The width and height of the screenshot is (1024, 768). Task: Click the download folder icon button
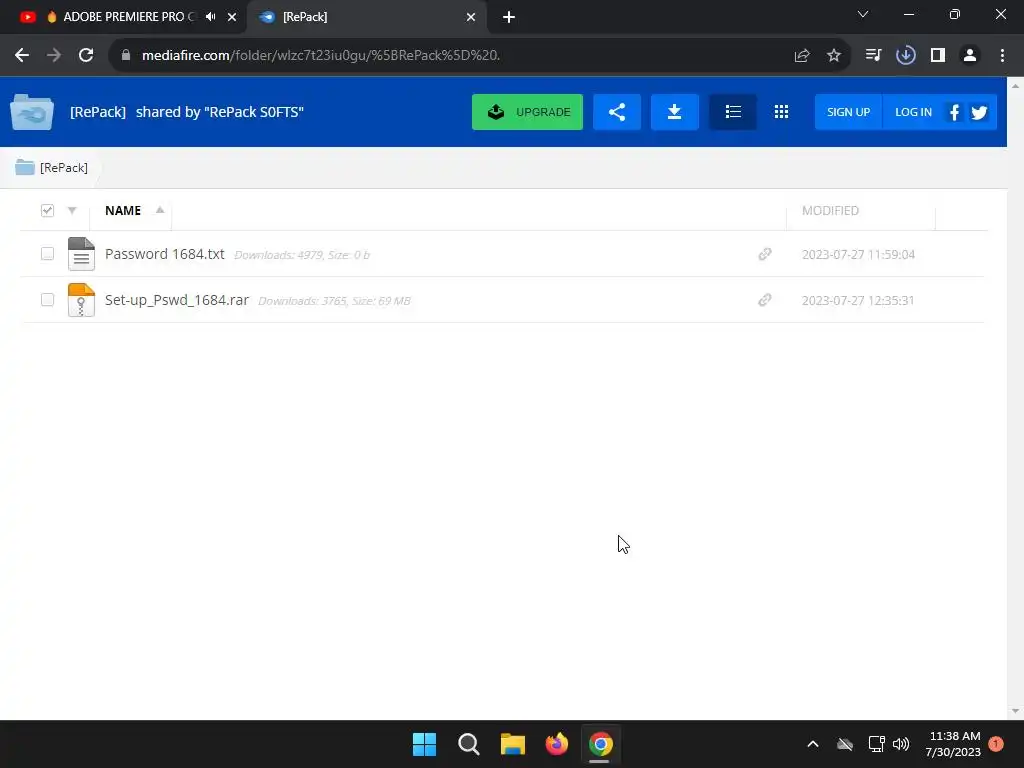click(x=675, y=112)
